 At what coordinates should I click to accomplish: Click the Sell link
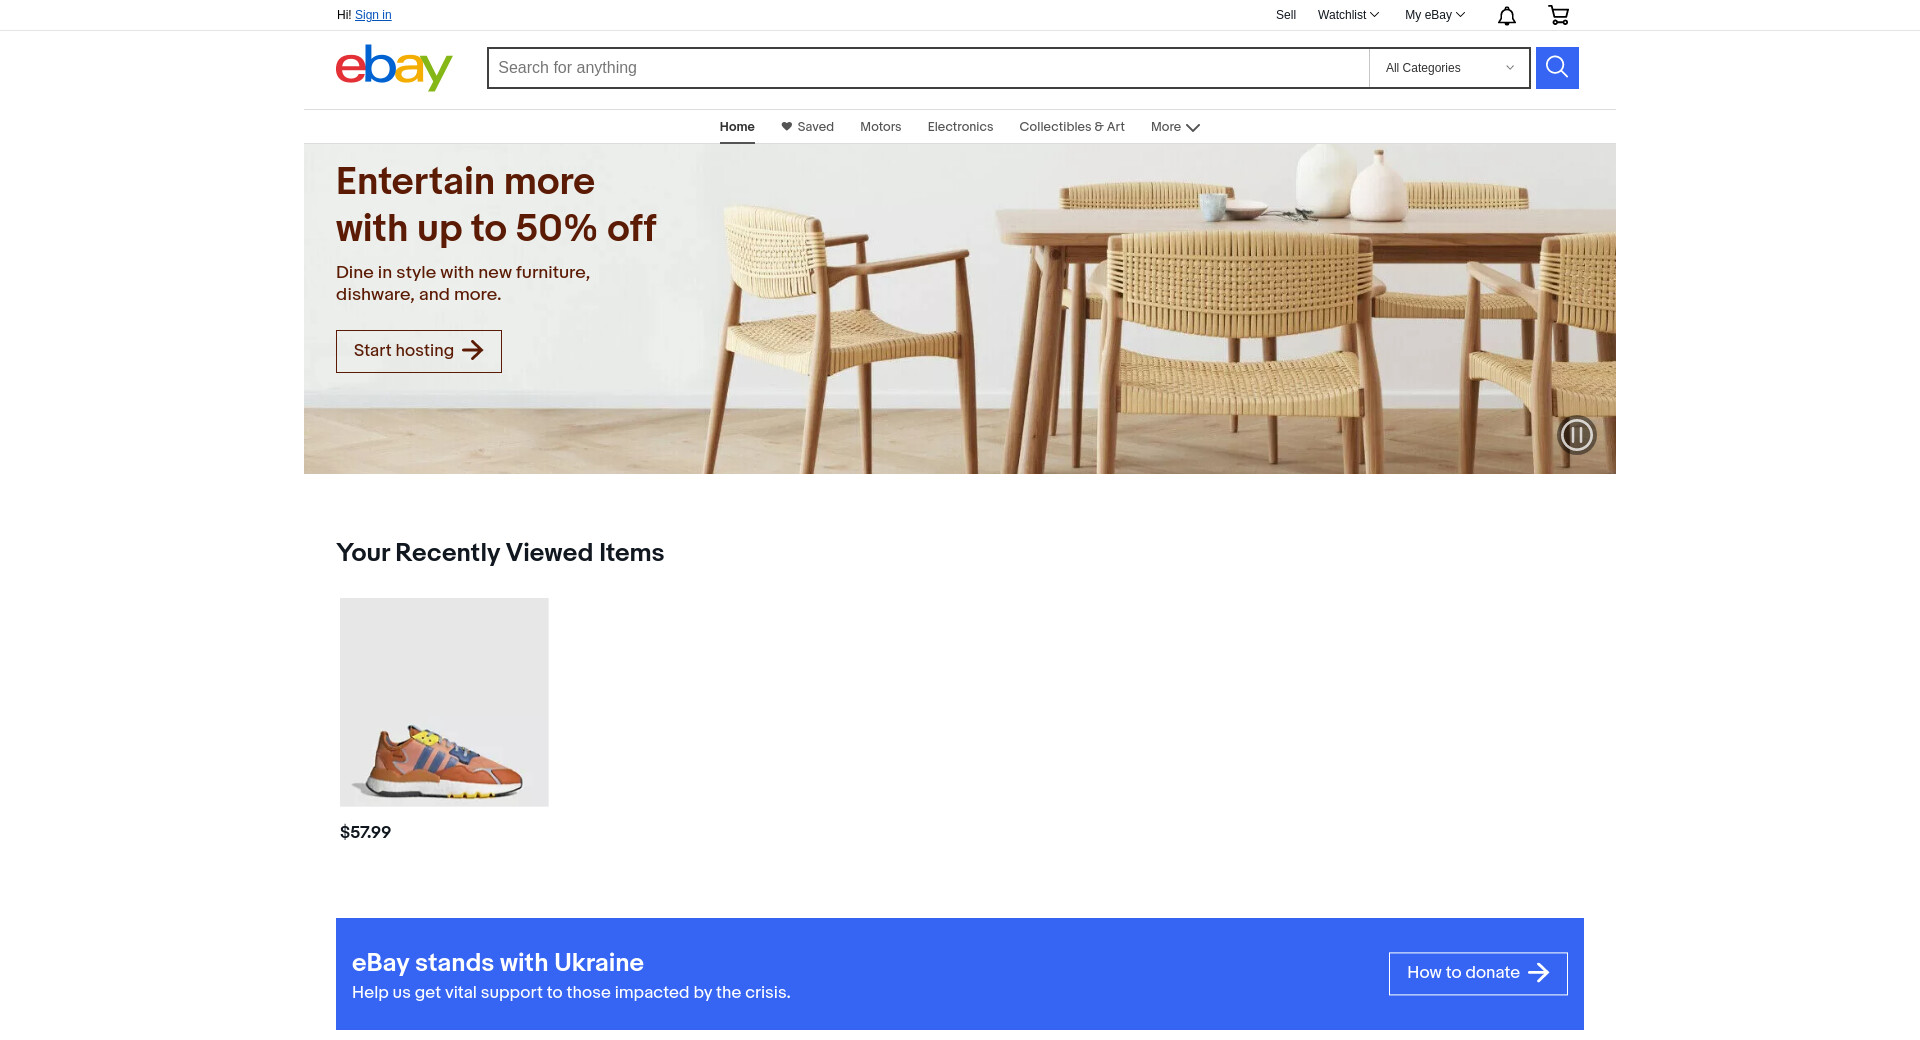[1286, 15]
